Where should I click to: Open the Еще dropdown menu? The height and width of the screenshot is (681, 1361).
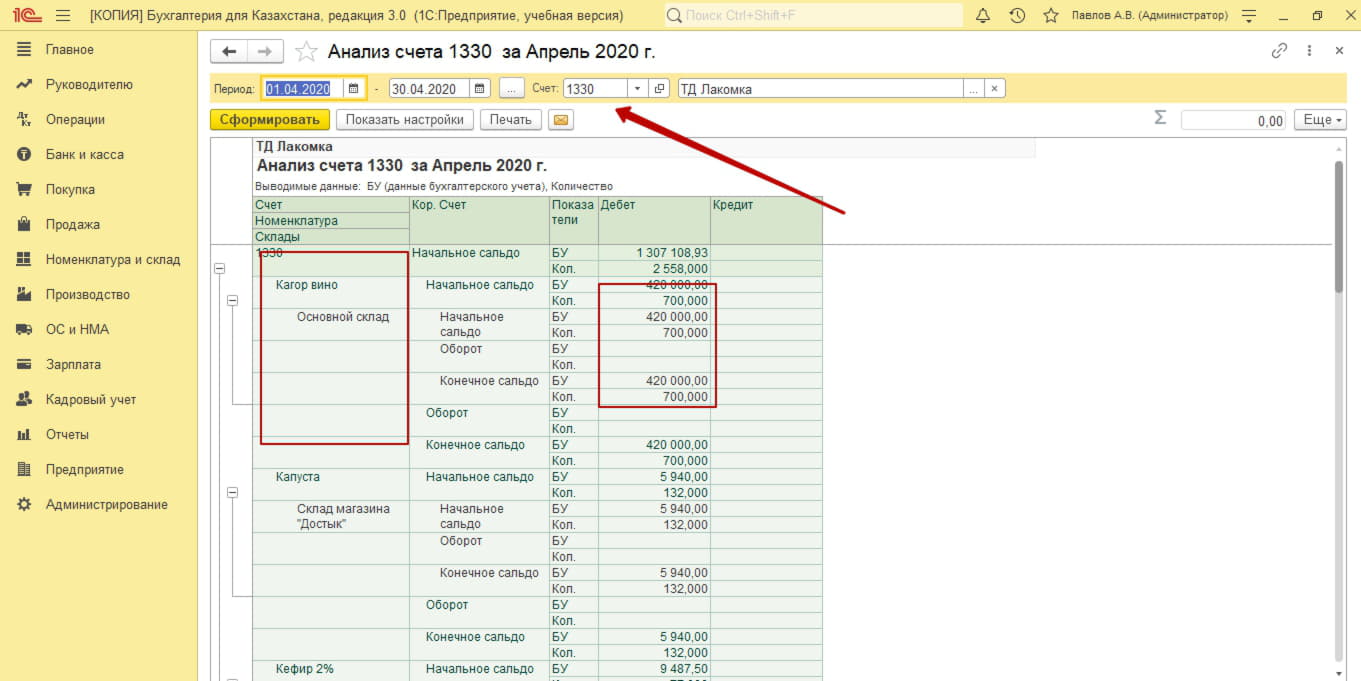[x=1319, y=120]
